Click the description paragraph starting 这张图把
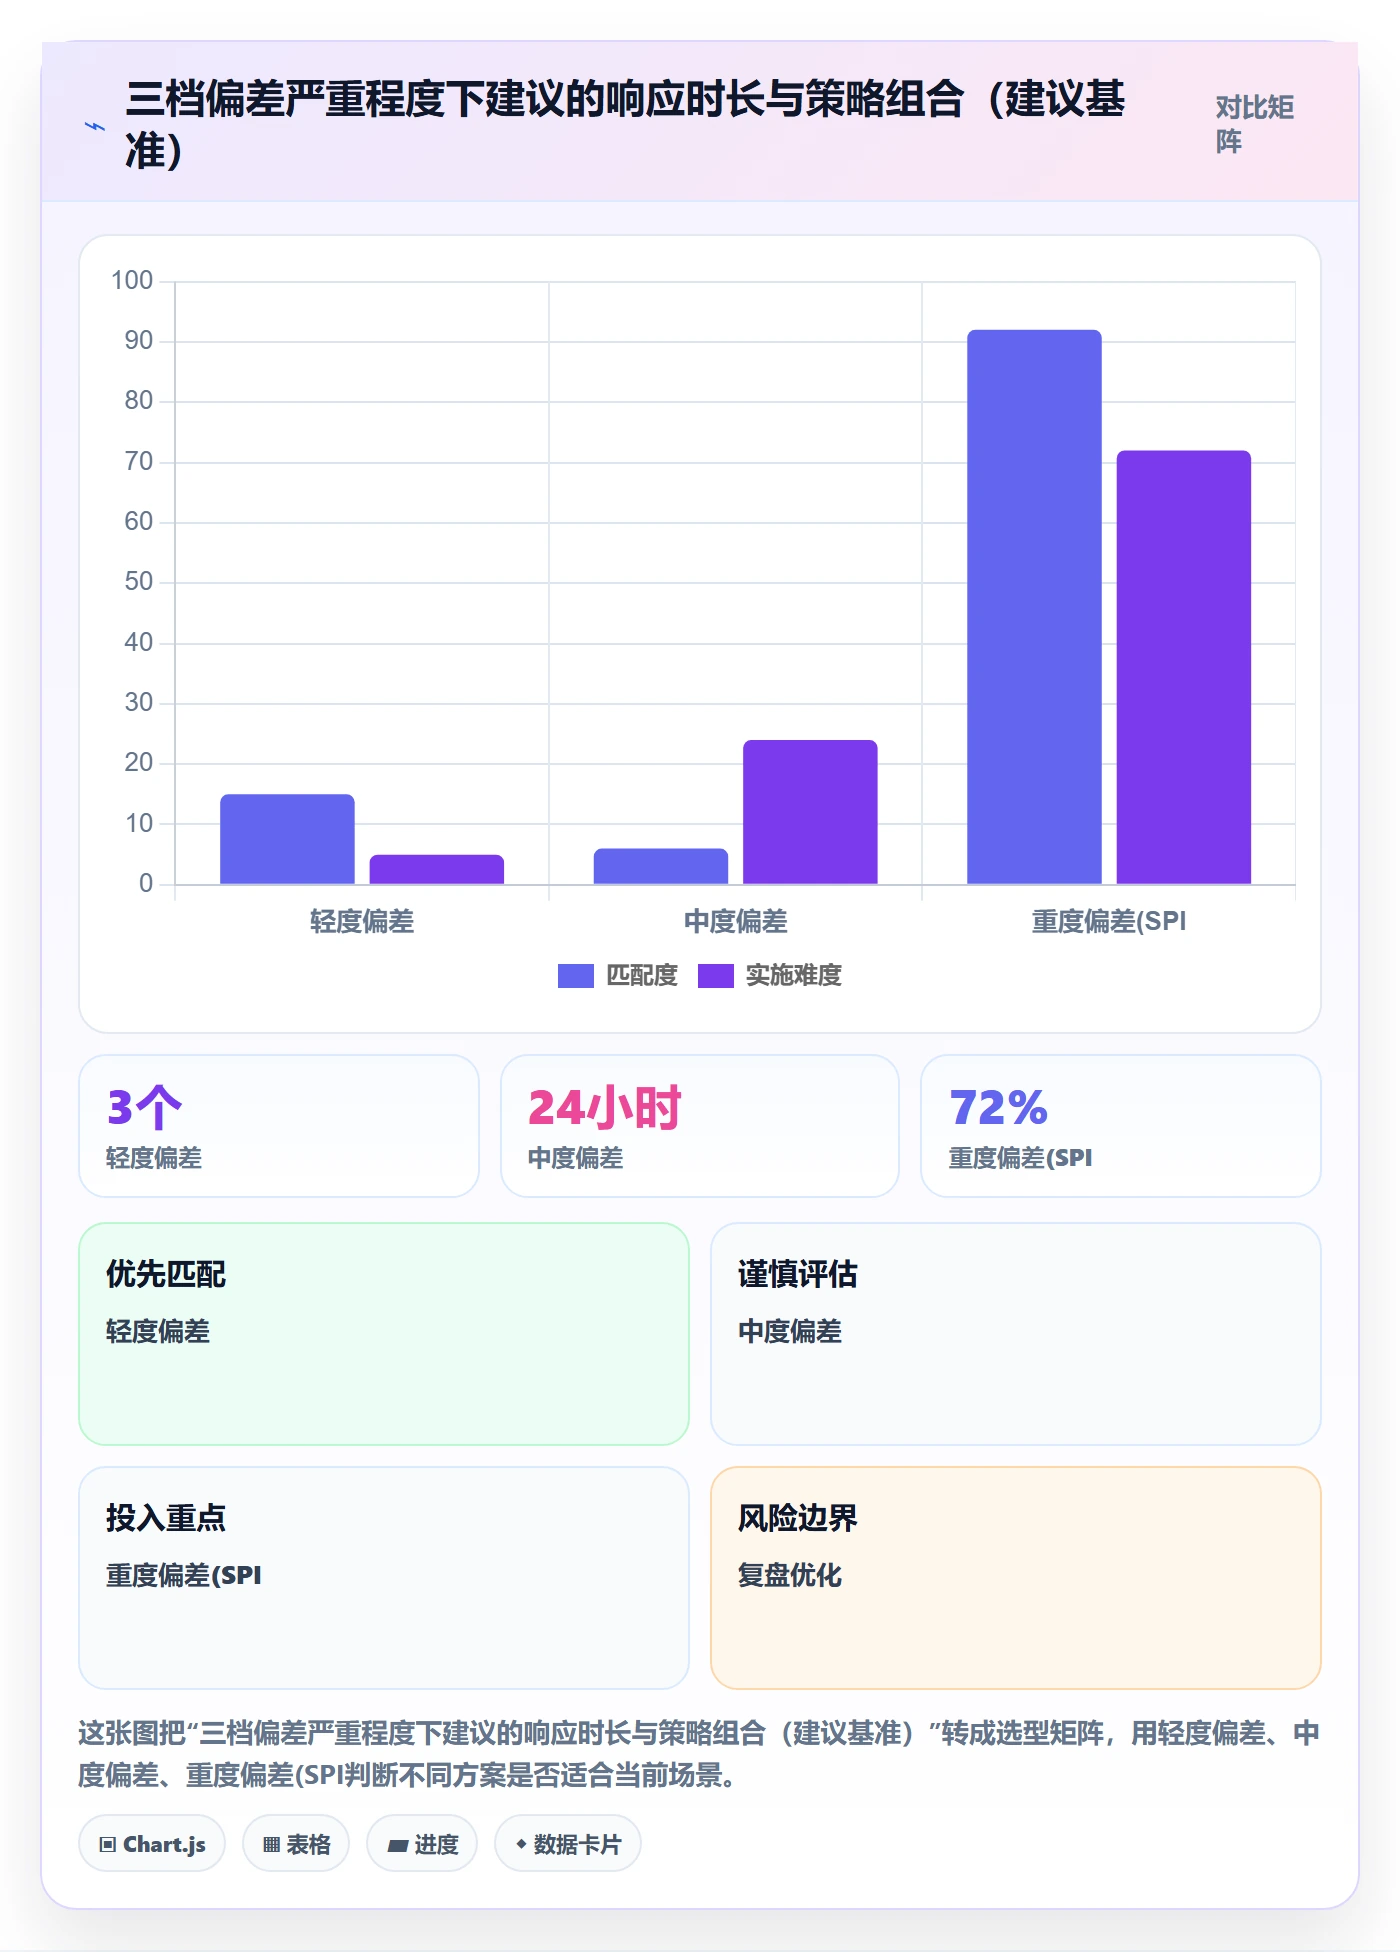1400x1952 pixels. [699, 1754]
